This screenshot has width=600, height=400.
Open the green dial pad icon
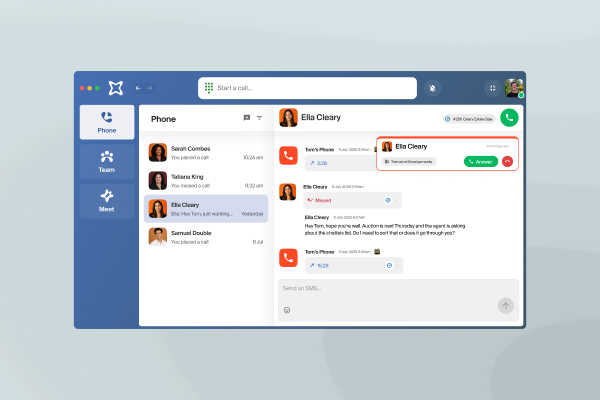pos(209,88)
